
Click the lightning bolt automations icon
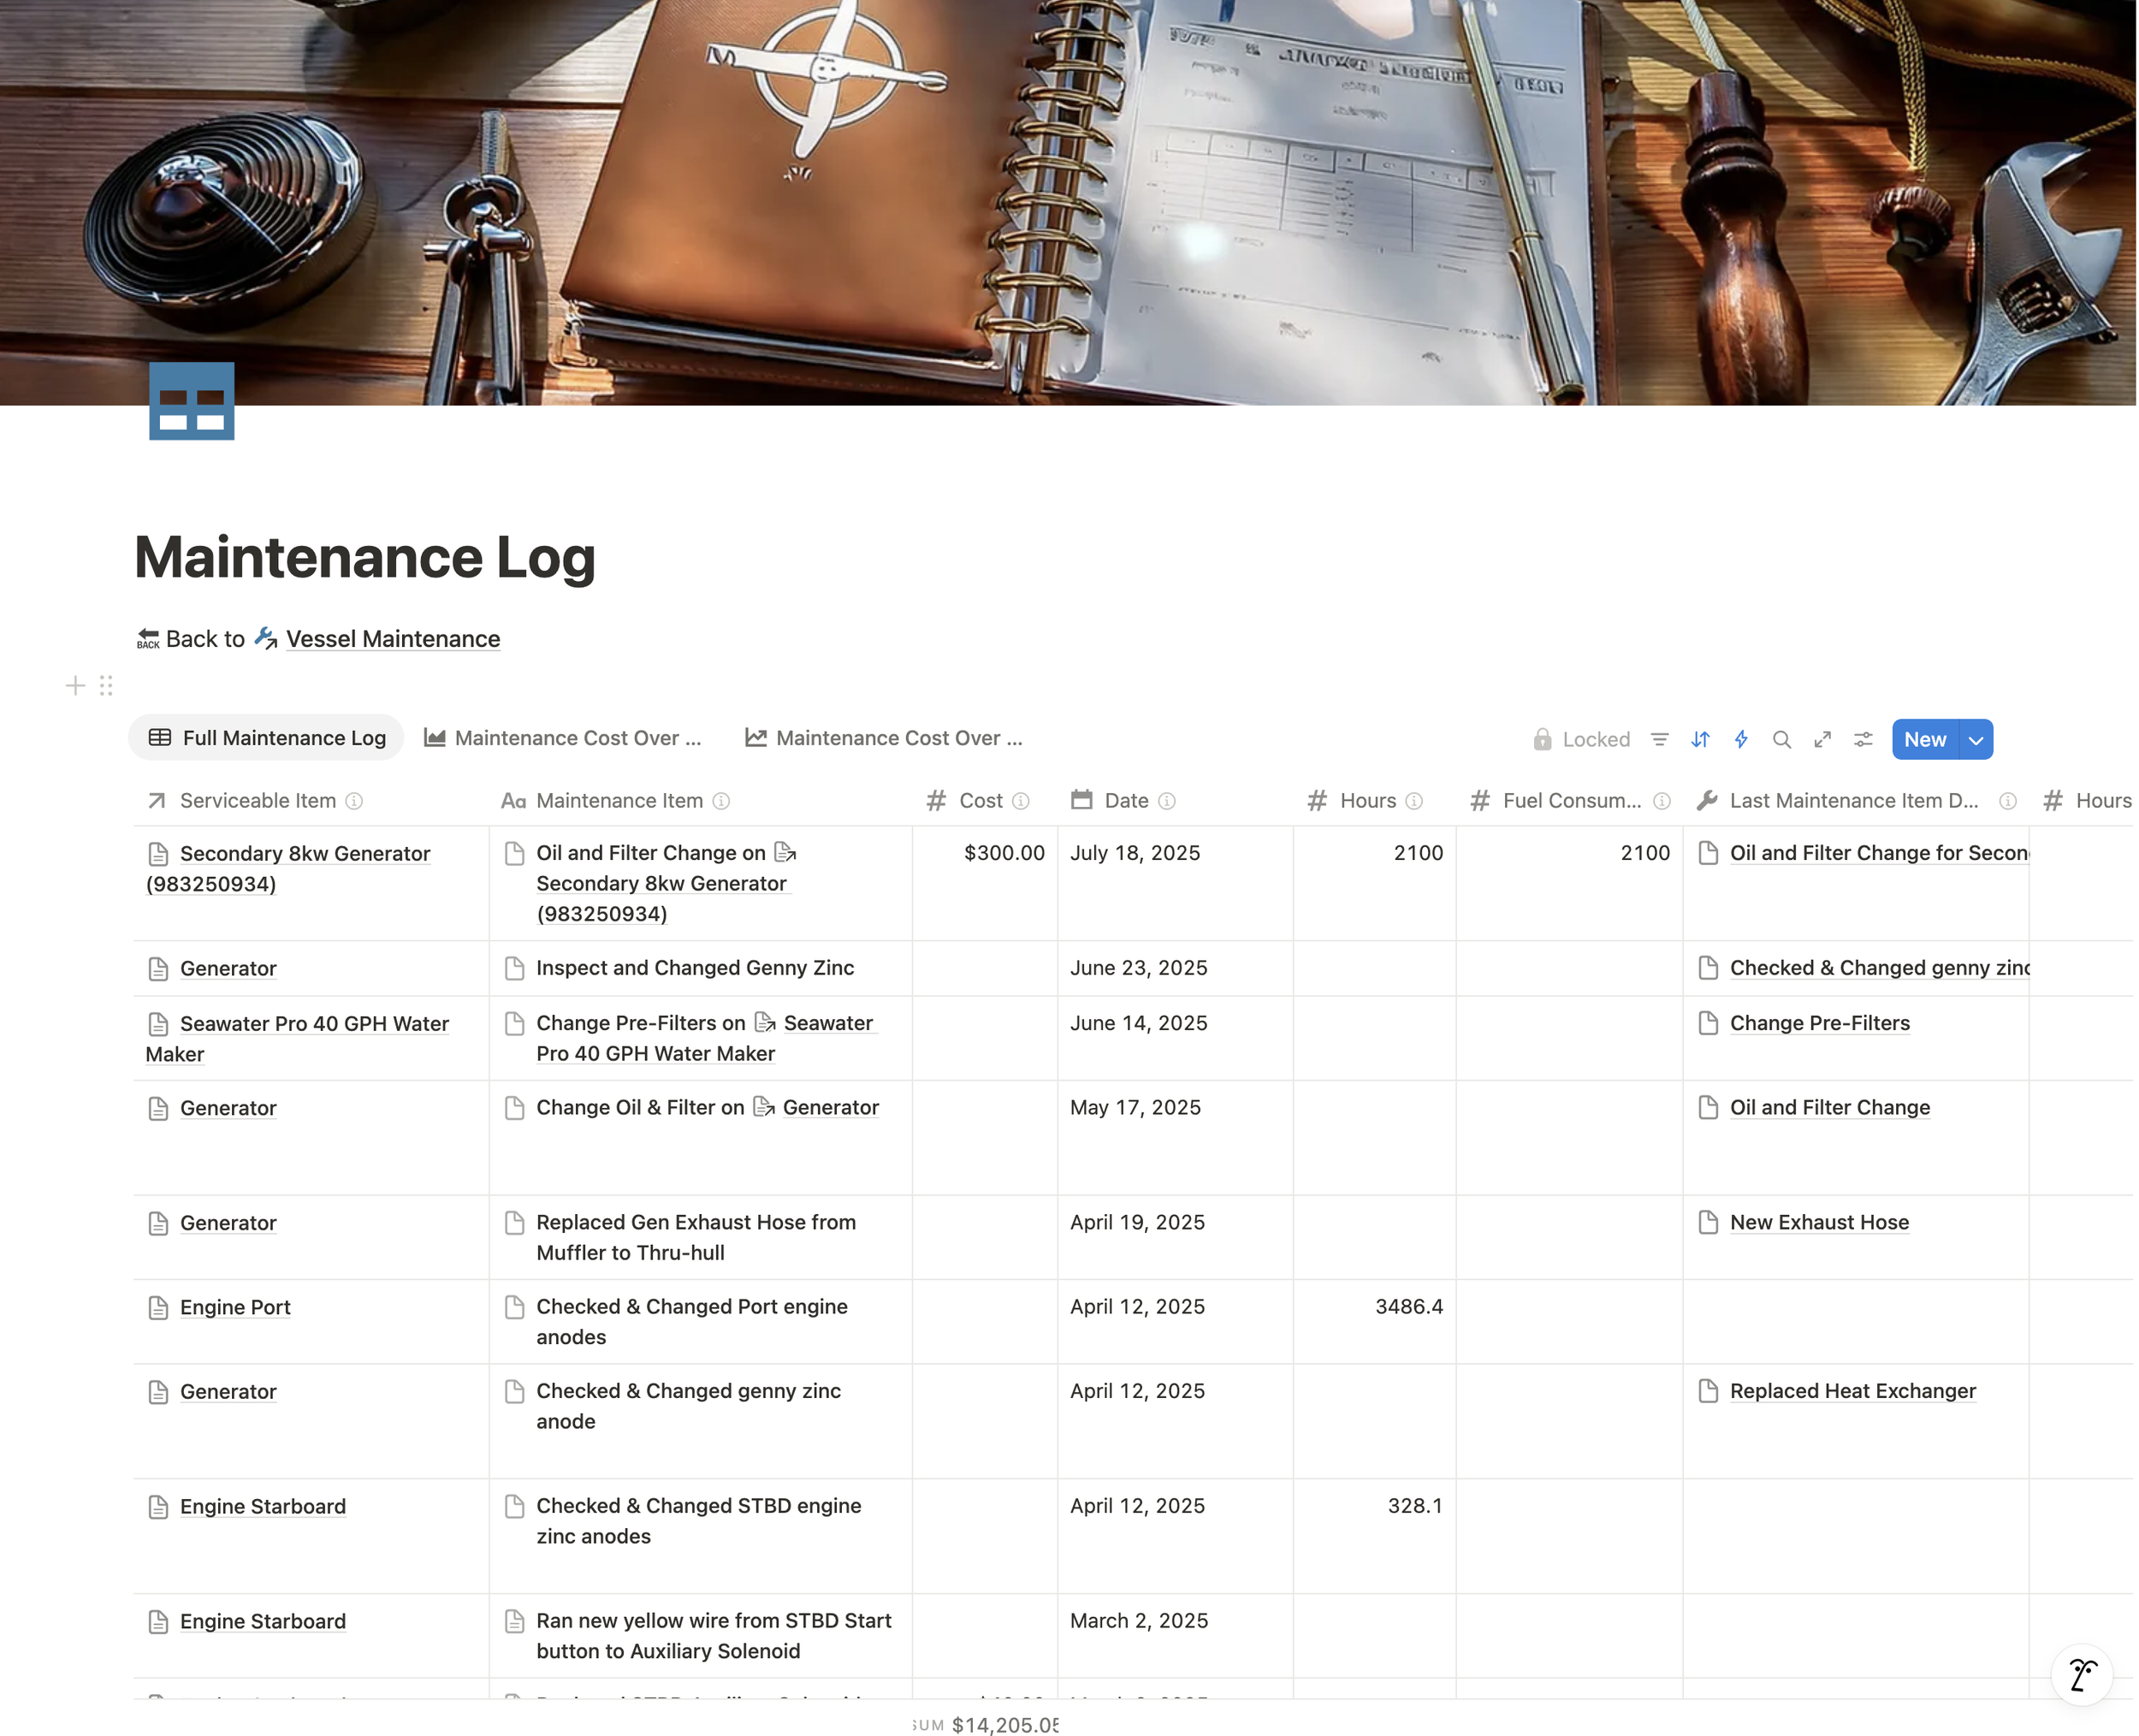tap(1741, 739)
